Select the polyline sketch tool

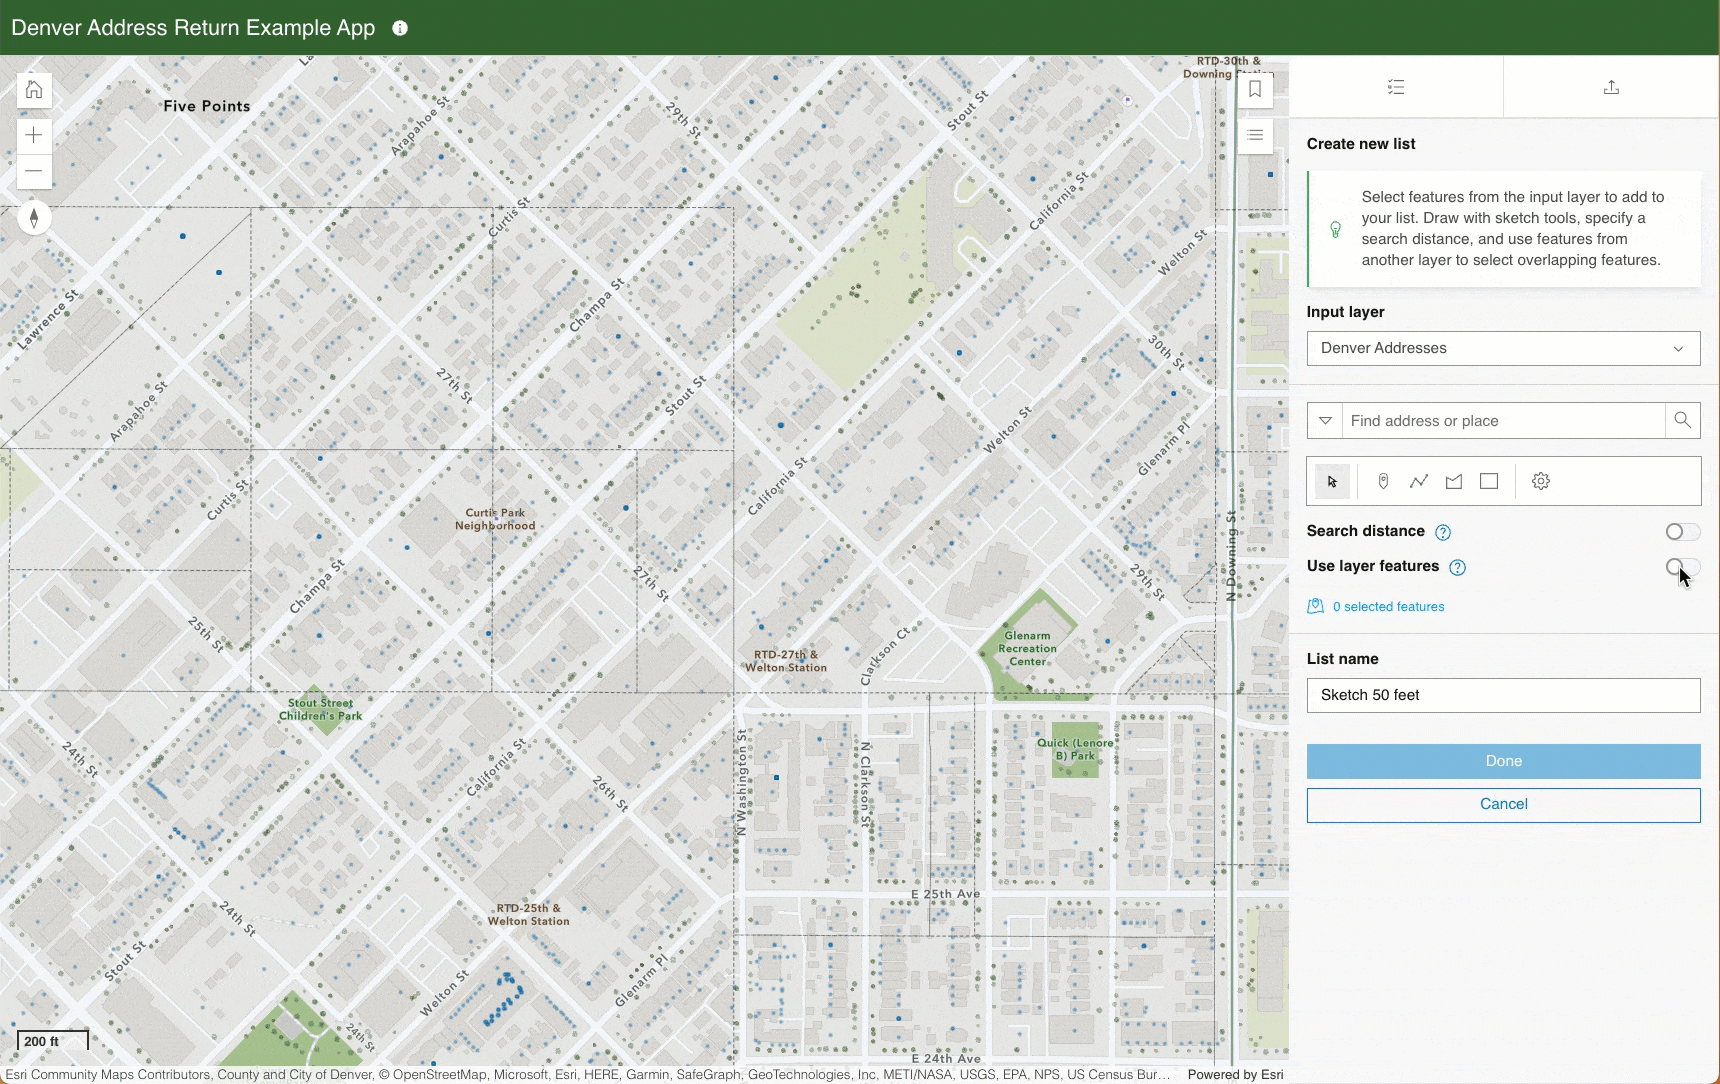(1418, 481)
